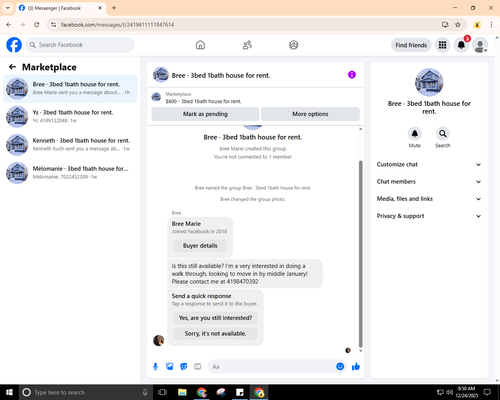Open the Chrome three-dot menu

(491, 25)
